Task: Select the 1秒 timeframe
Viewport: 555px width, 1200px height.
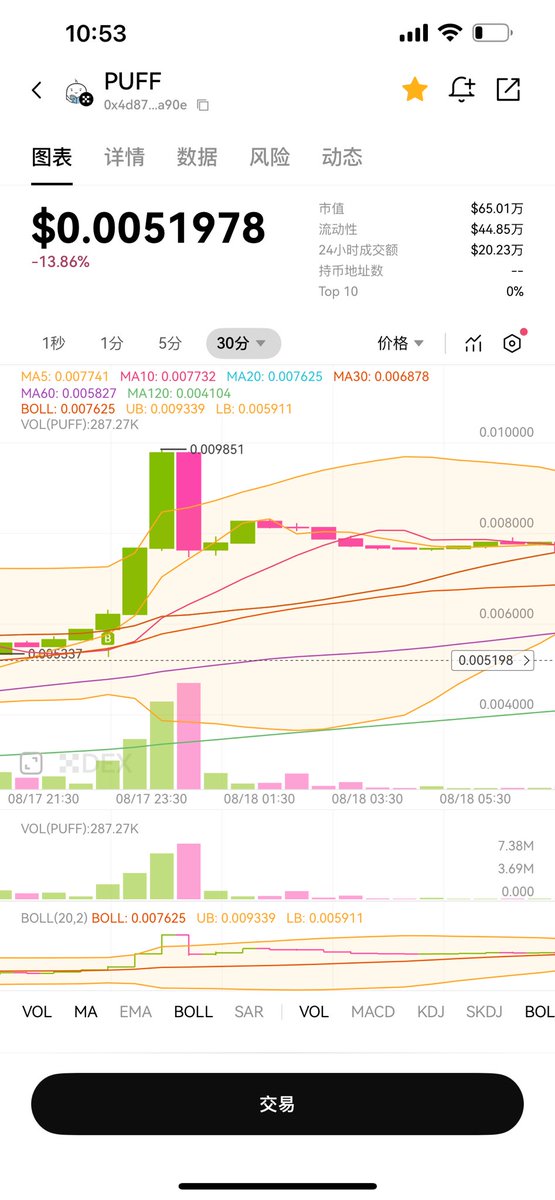Action: pos(54,343)
